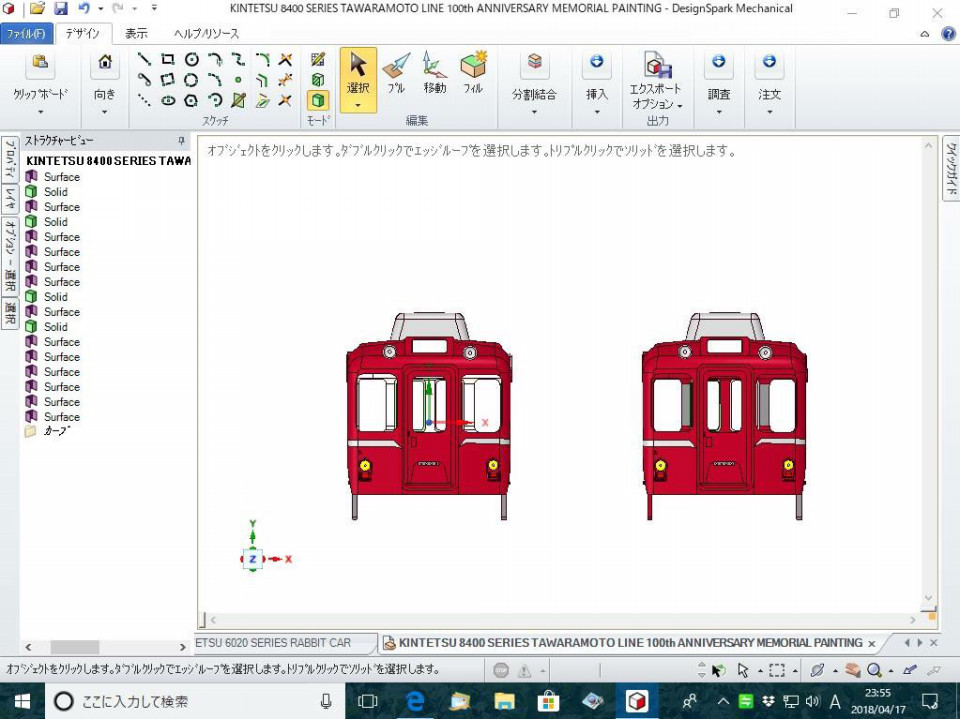The width and height of the screenshot is (960, 719).
Task: Open the File (ファイル) menu
Action: click(x=26, y=33)
